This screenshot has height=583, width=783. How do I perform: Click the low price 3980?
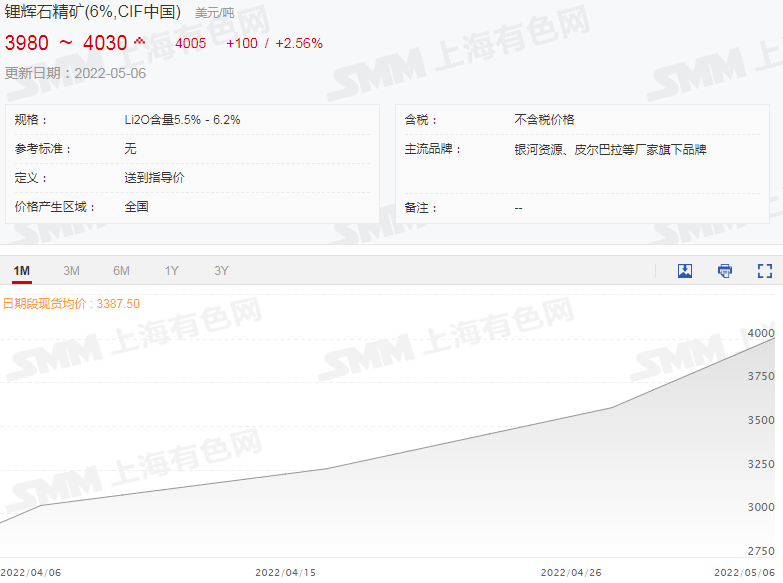(26, 43)
